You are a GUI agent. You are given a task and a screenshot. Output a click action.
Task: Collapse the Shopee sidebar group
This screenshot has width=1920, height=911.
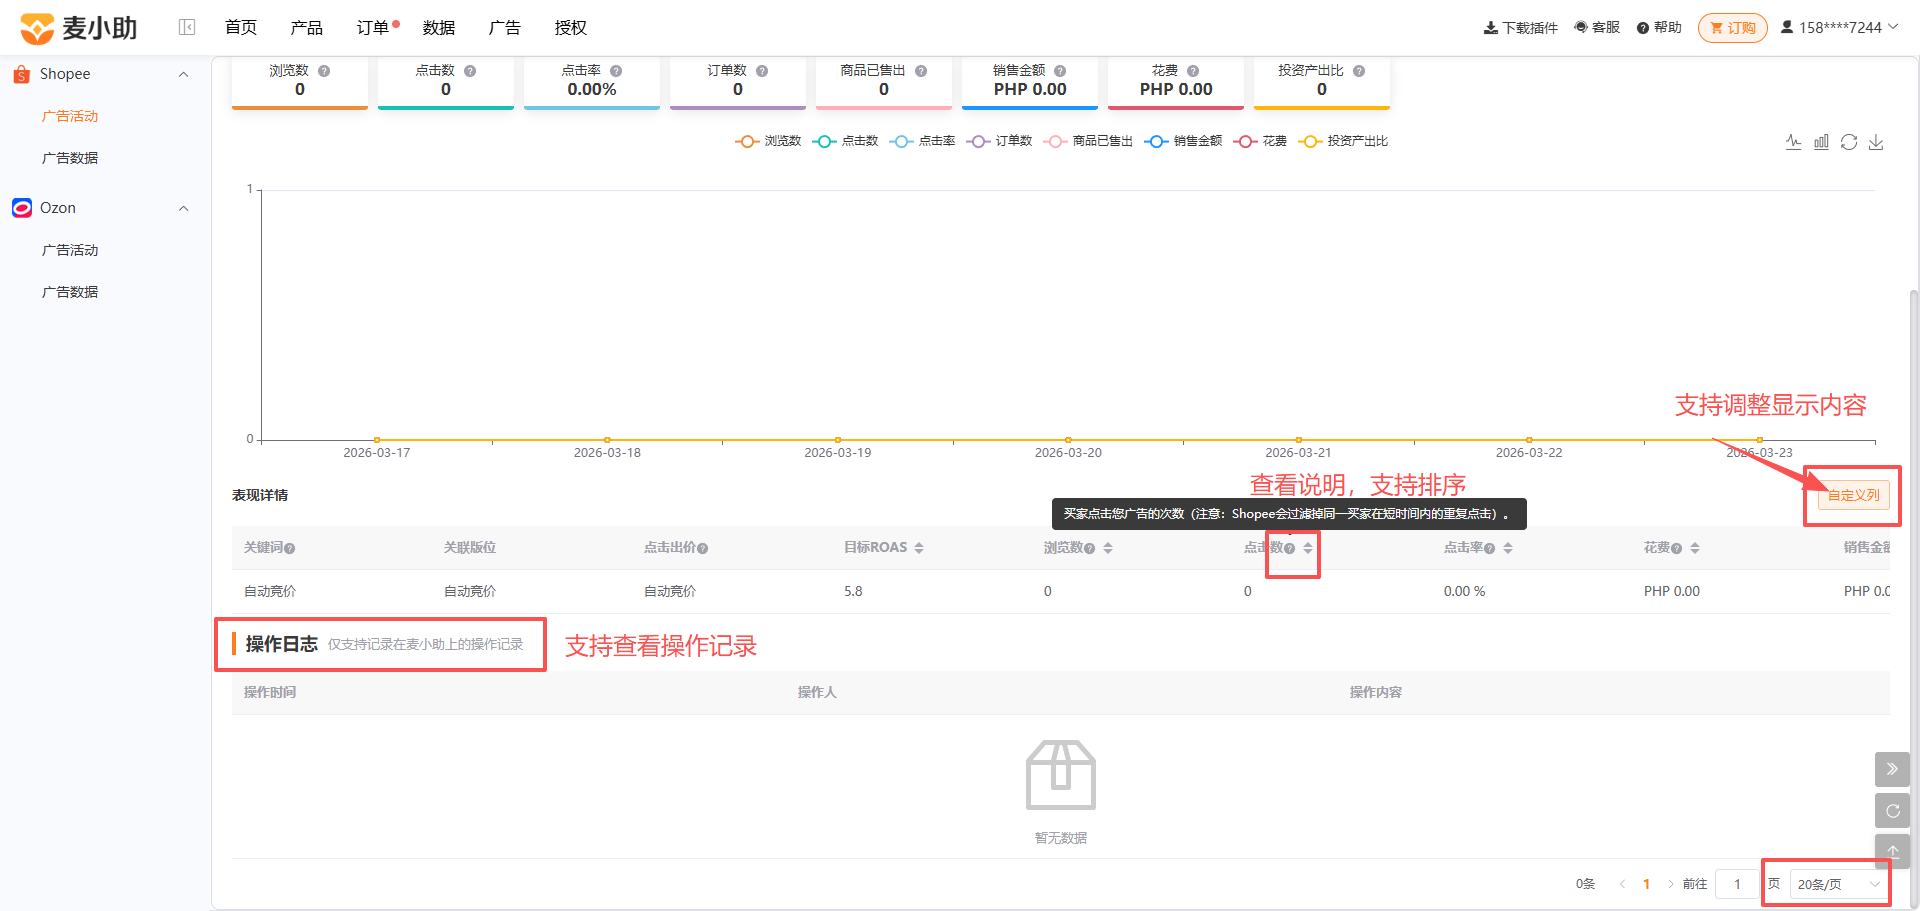coord(183,74)
